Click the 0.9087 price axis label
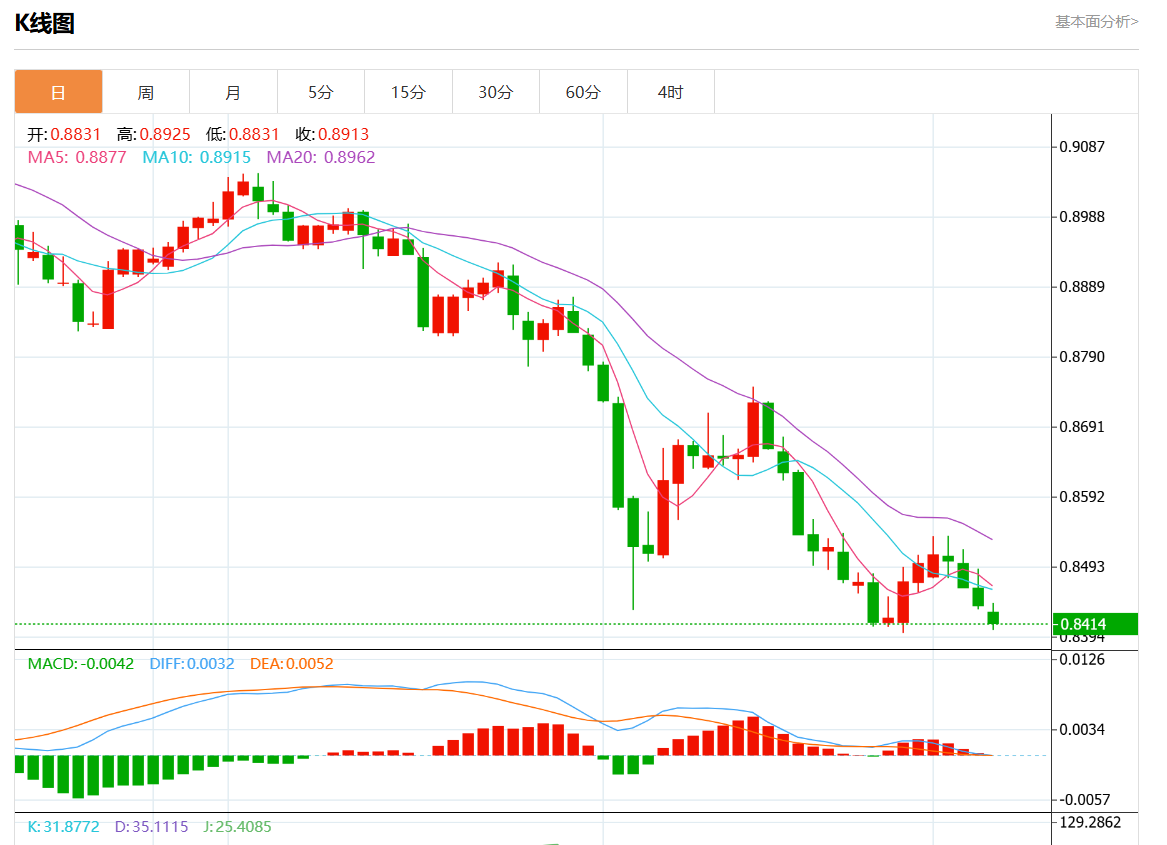Screen dimensions: 1167x845 click(x=1083, y=147)
